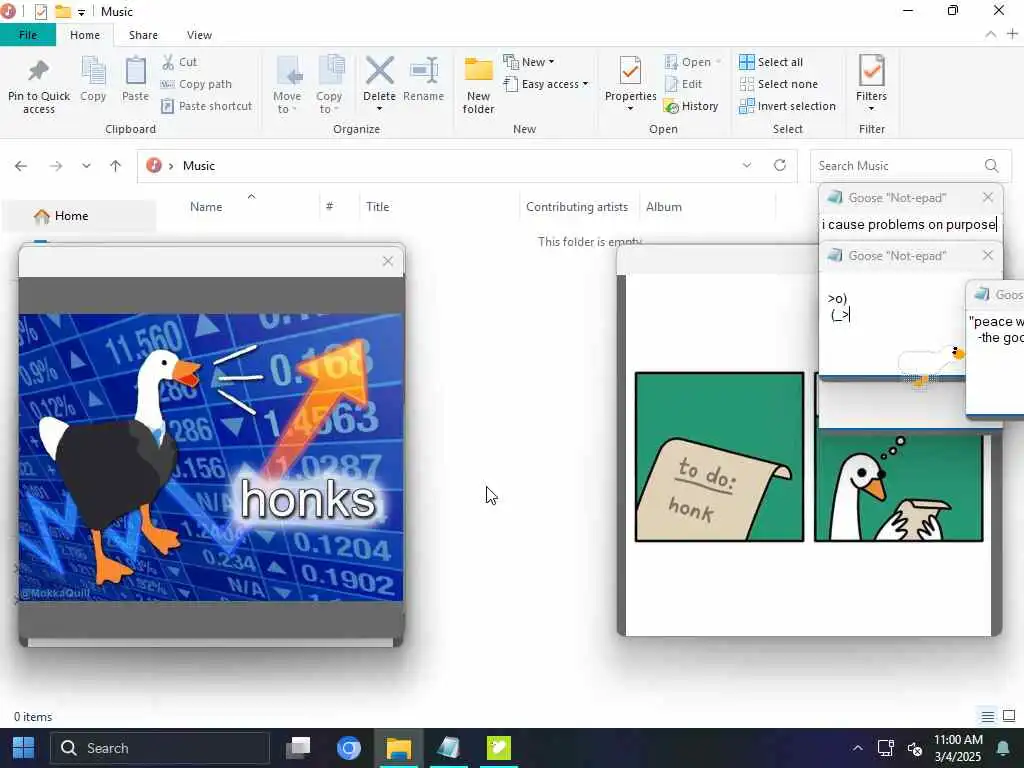Screen dimensions: 1024x768
Task: Refresh the Music folder
Action: 780,165
